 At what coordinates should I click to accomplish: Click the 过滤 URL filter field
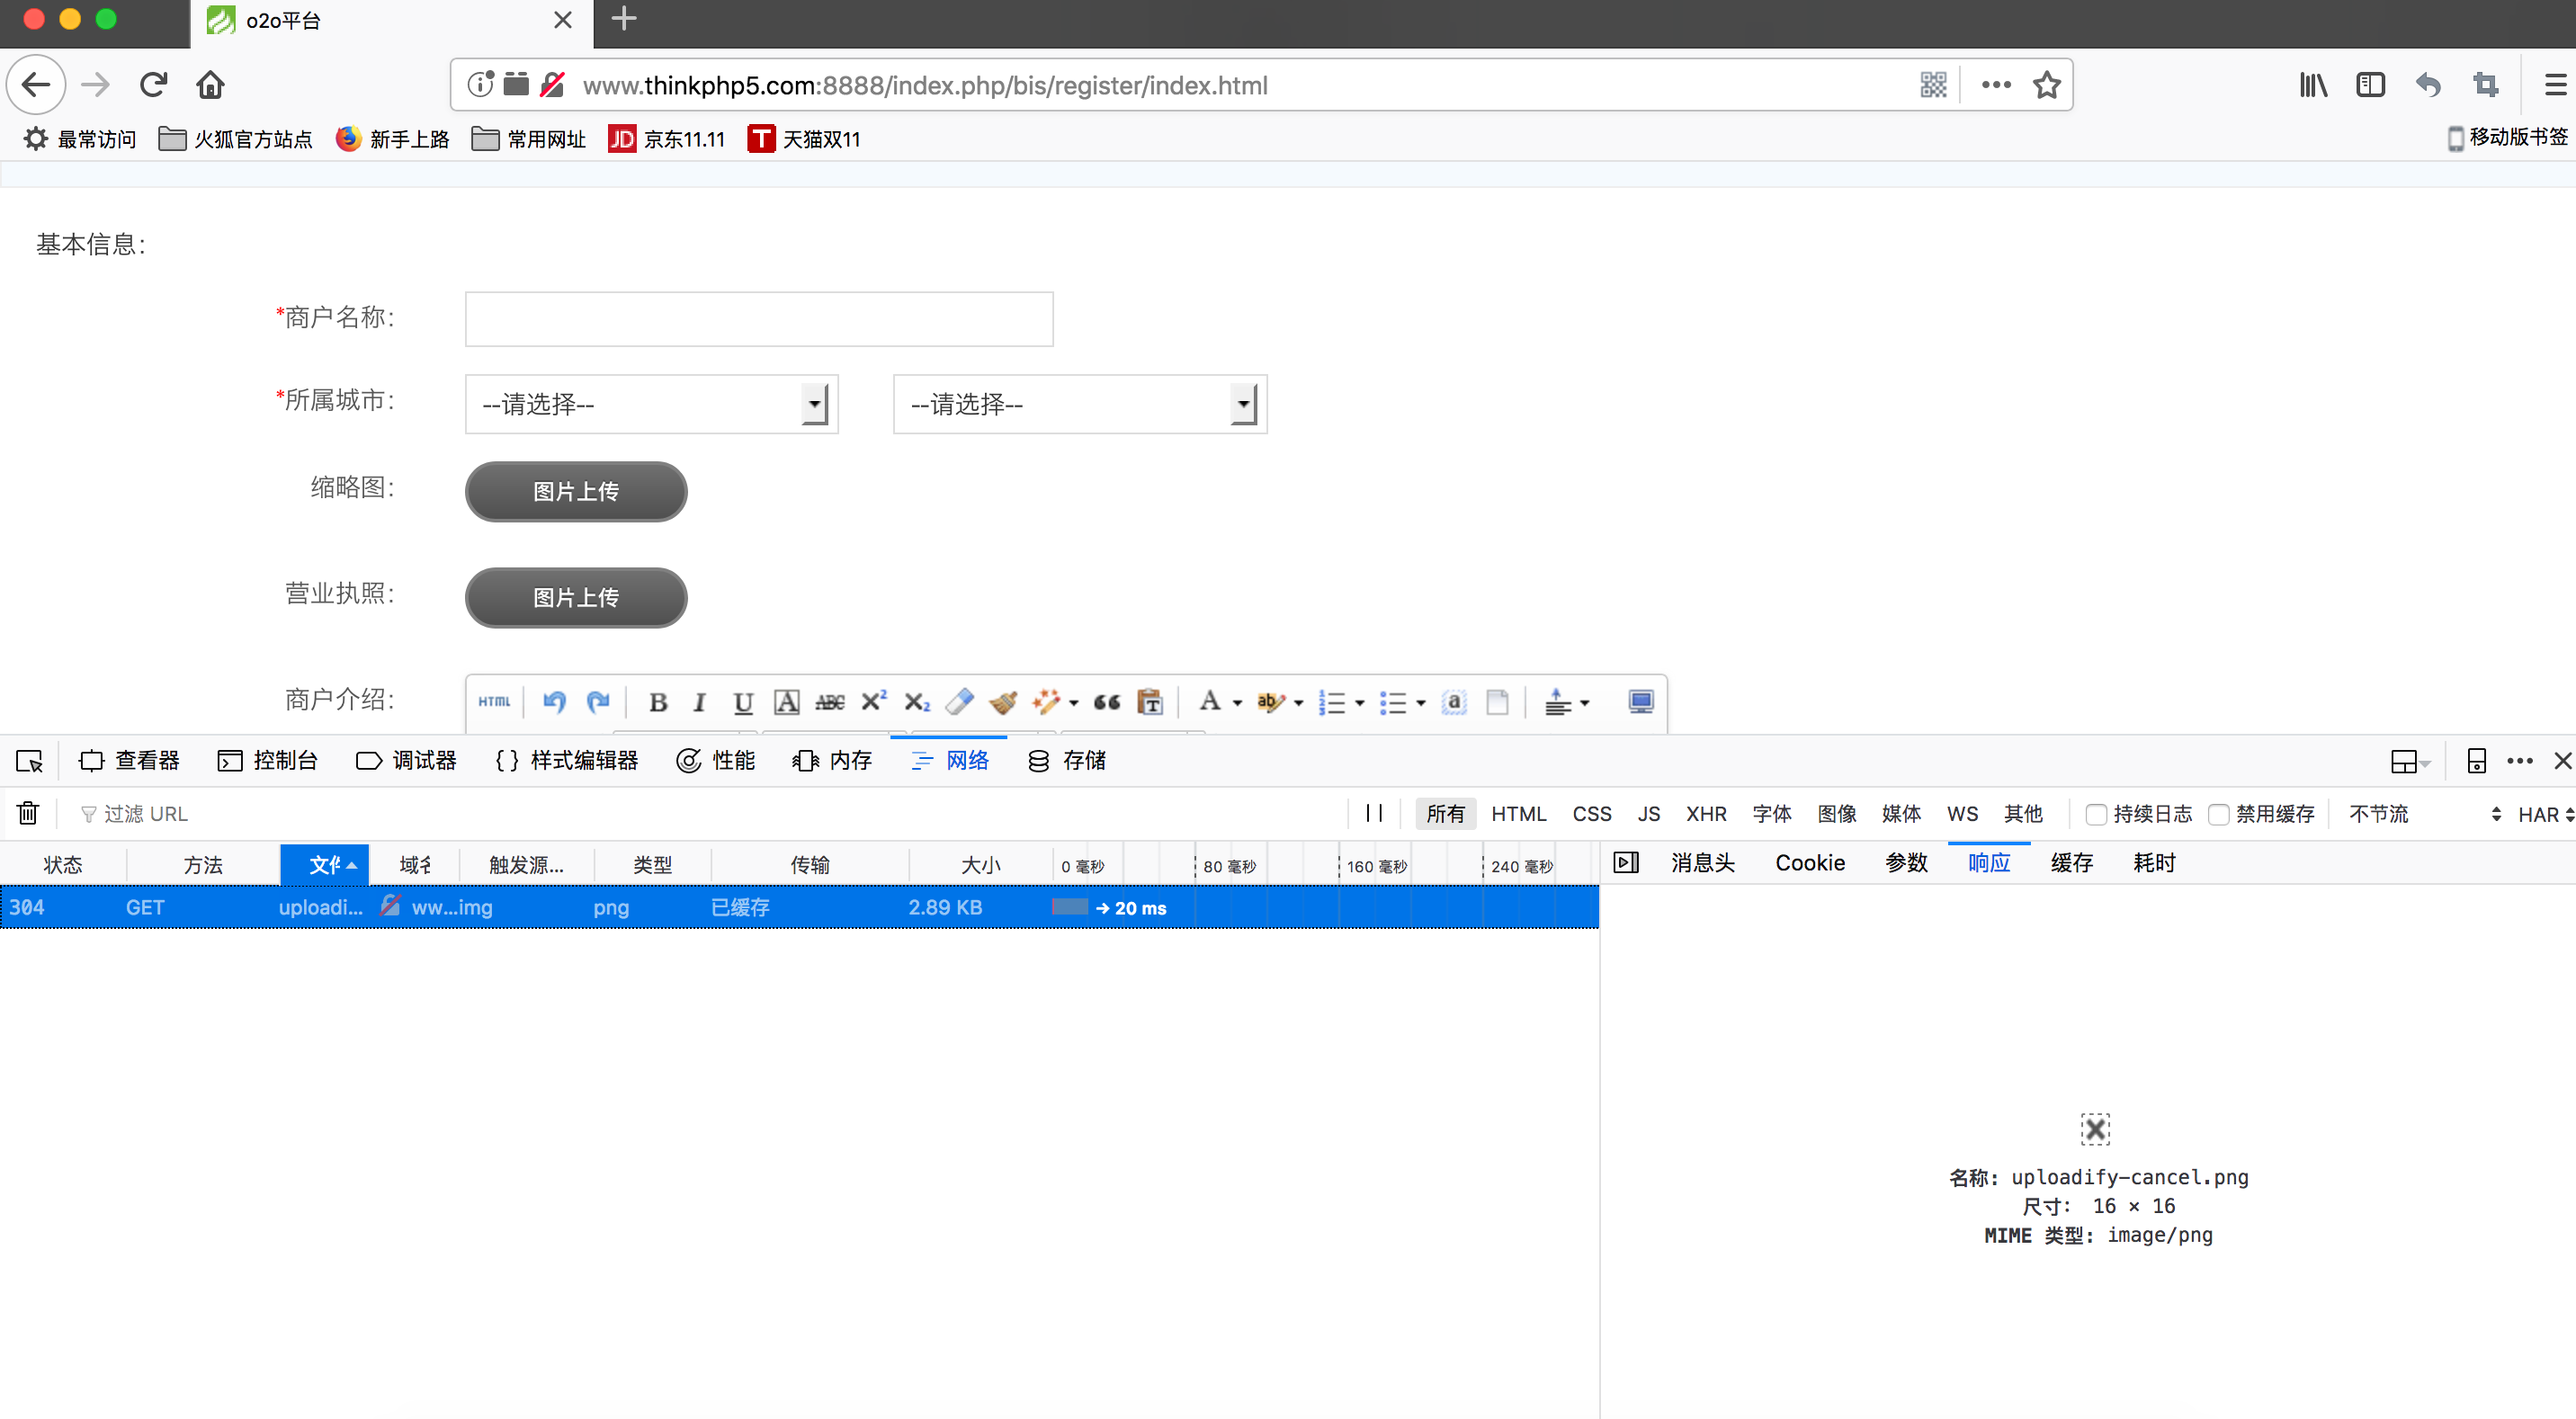[700, 814]
